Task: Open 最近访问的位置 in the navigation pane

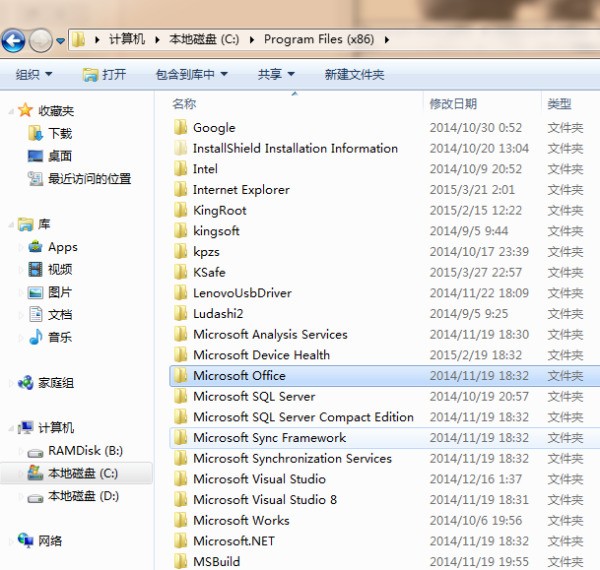Action: click(90, 178)
